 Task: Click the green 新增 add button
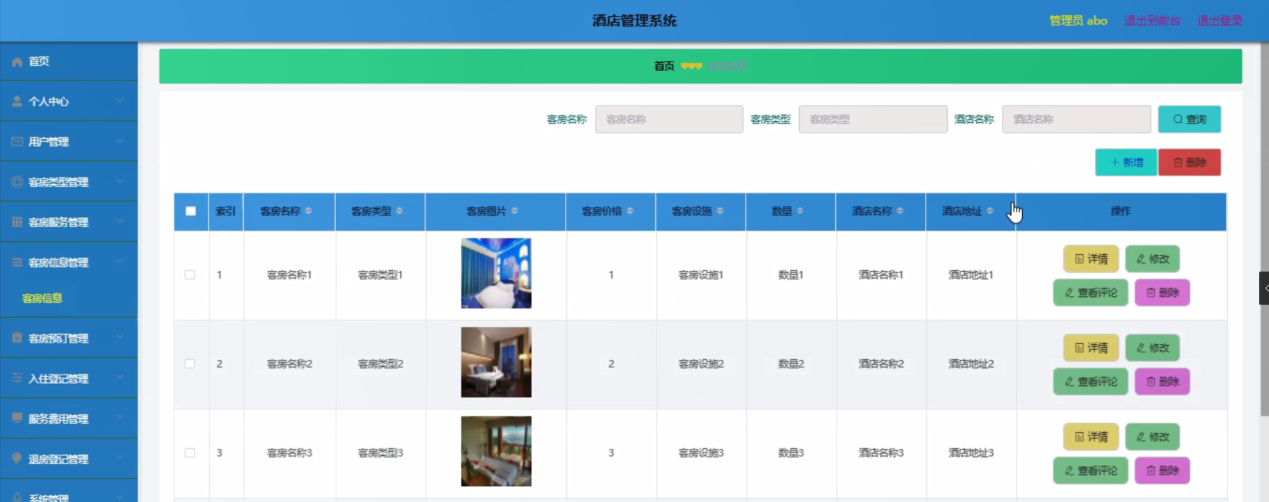(x=1126, y=162)
